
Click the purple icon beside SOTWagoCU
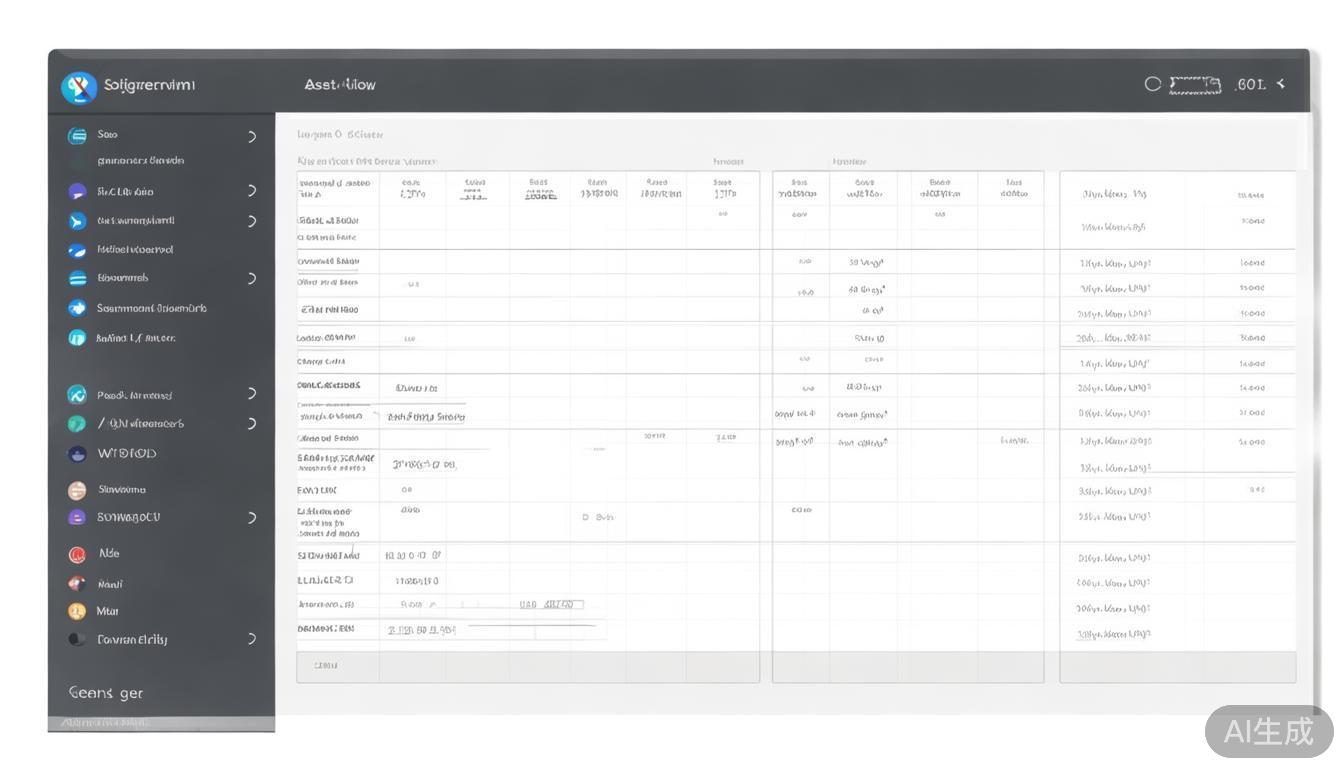coord(77,518)
